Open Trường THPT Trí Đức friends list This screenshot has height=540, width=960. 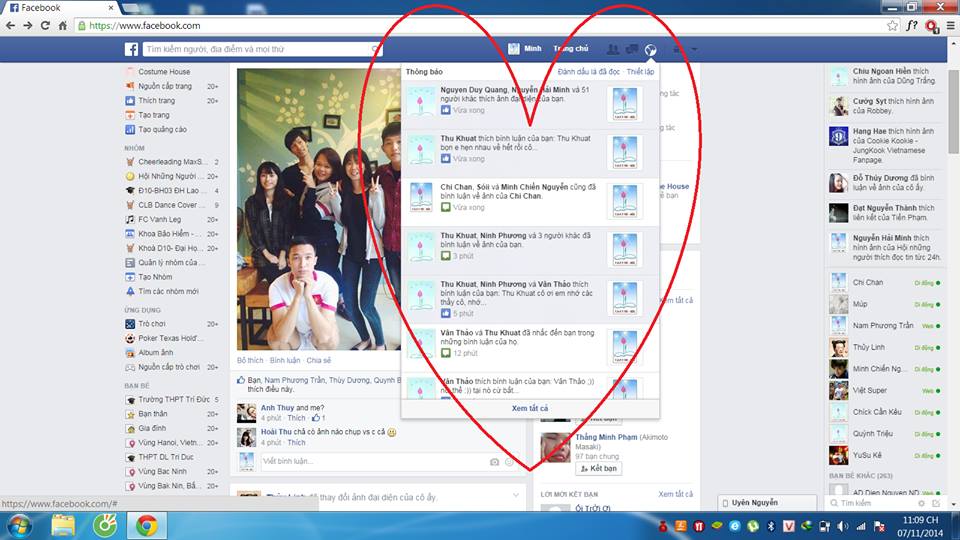point(174,400)
